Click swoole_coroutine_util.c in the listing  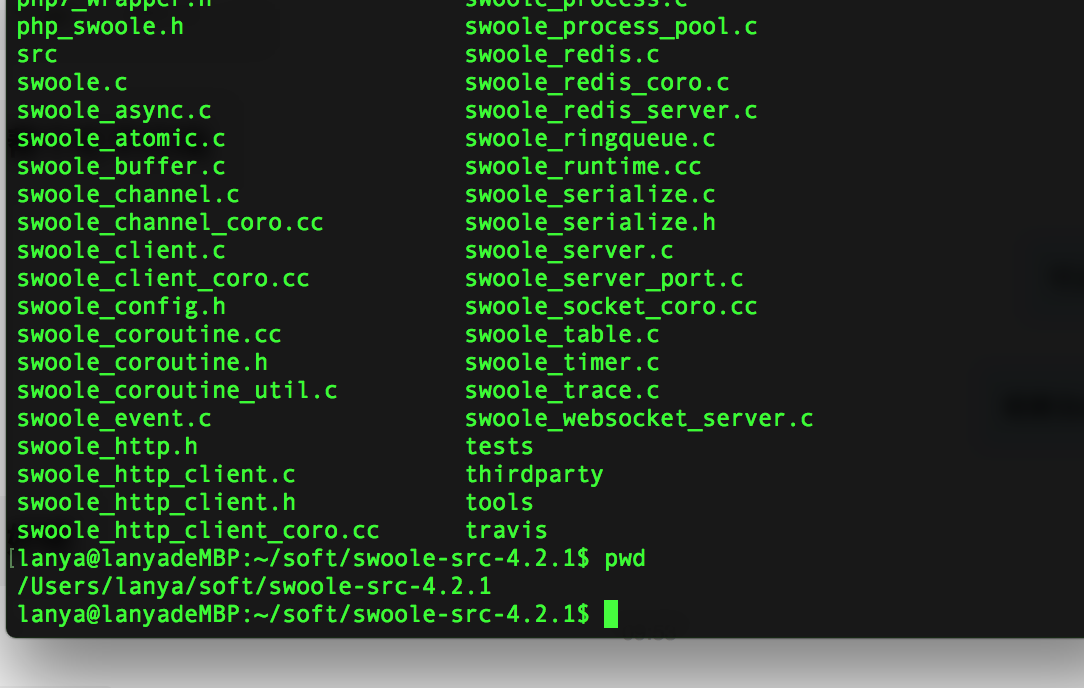click(177, 391)
